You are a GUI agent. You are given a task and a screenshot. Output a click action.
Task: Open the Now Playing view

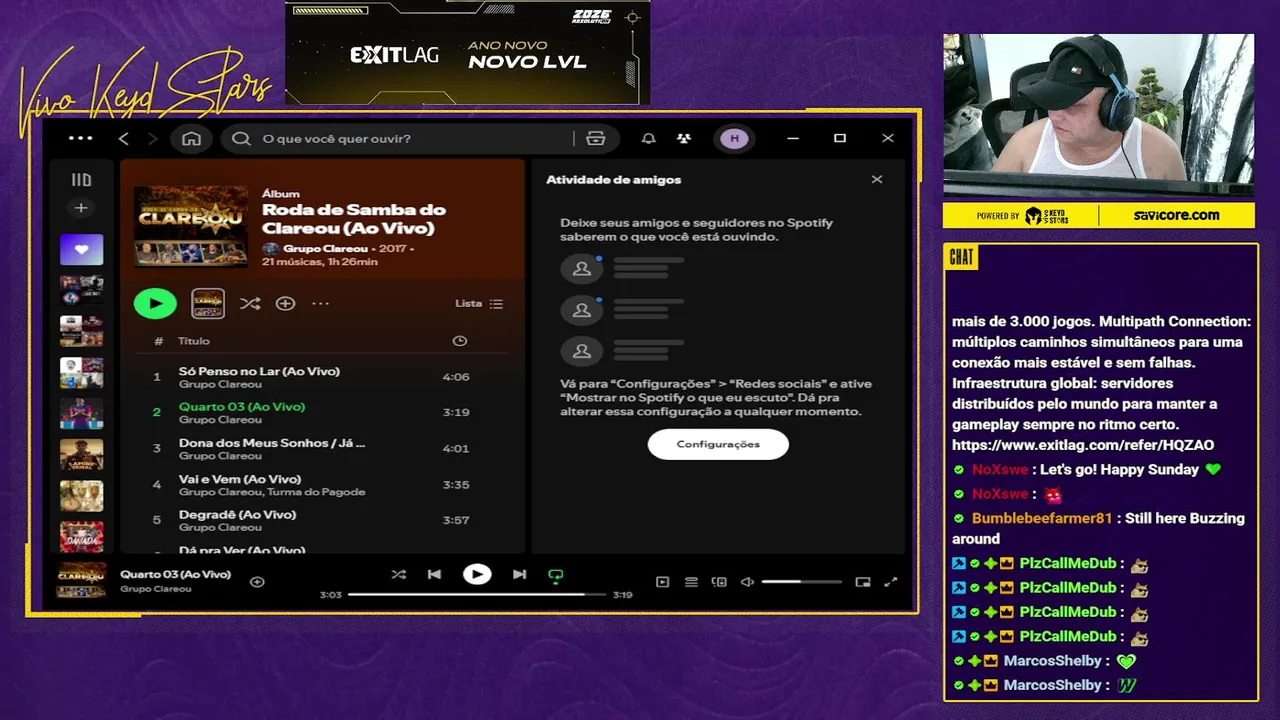pyautogui.click(x=662, y=582)
